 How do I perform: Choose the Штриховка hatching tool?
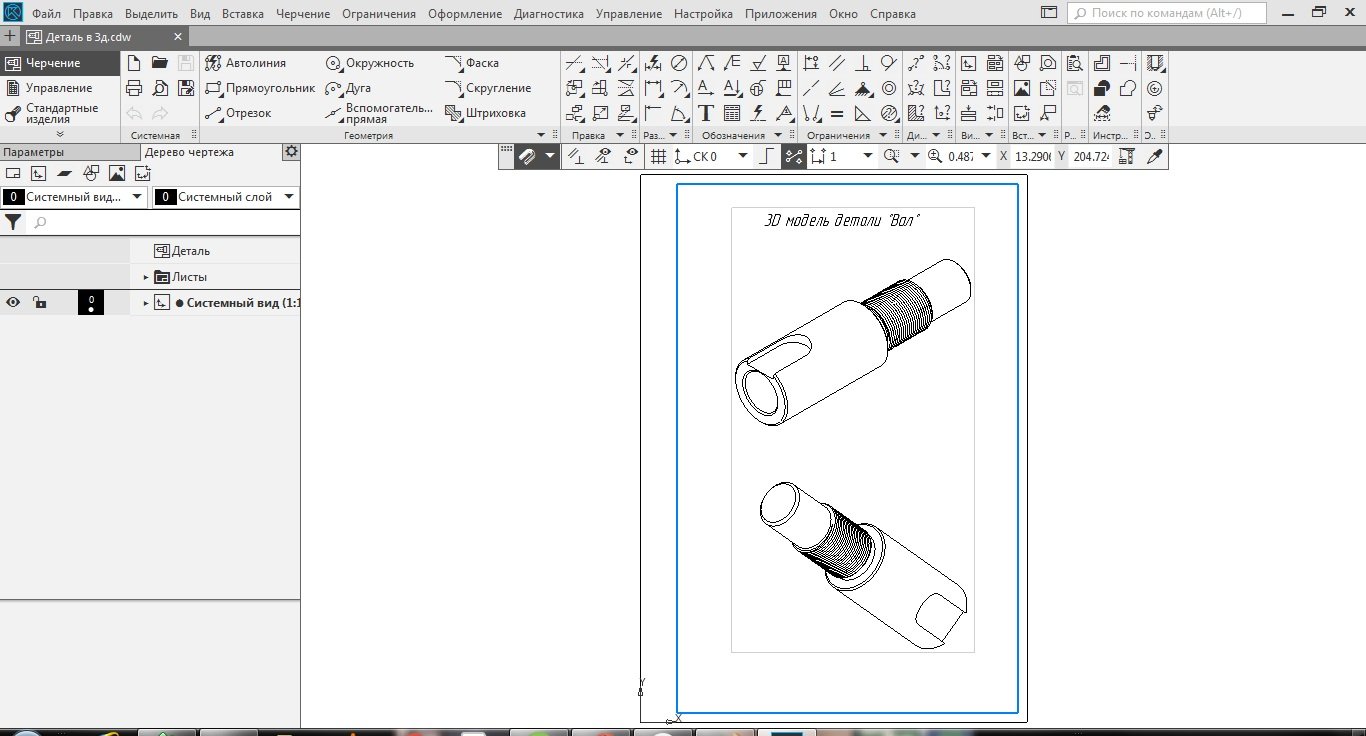(486, 113)
